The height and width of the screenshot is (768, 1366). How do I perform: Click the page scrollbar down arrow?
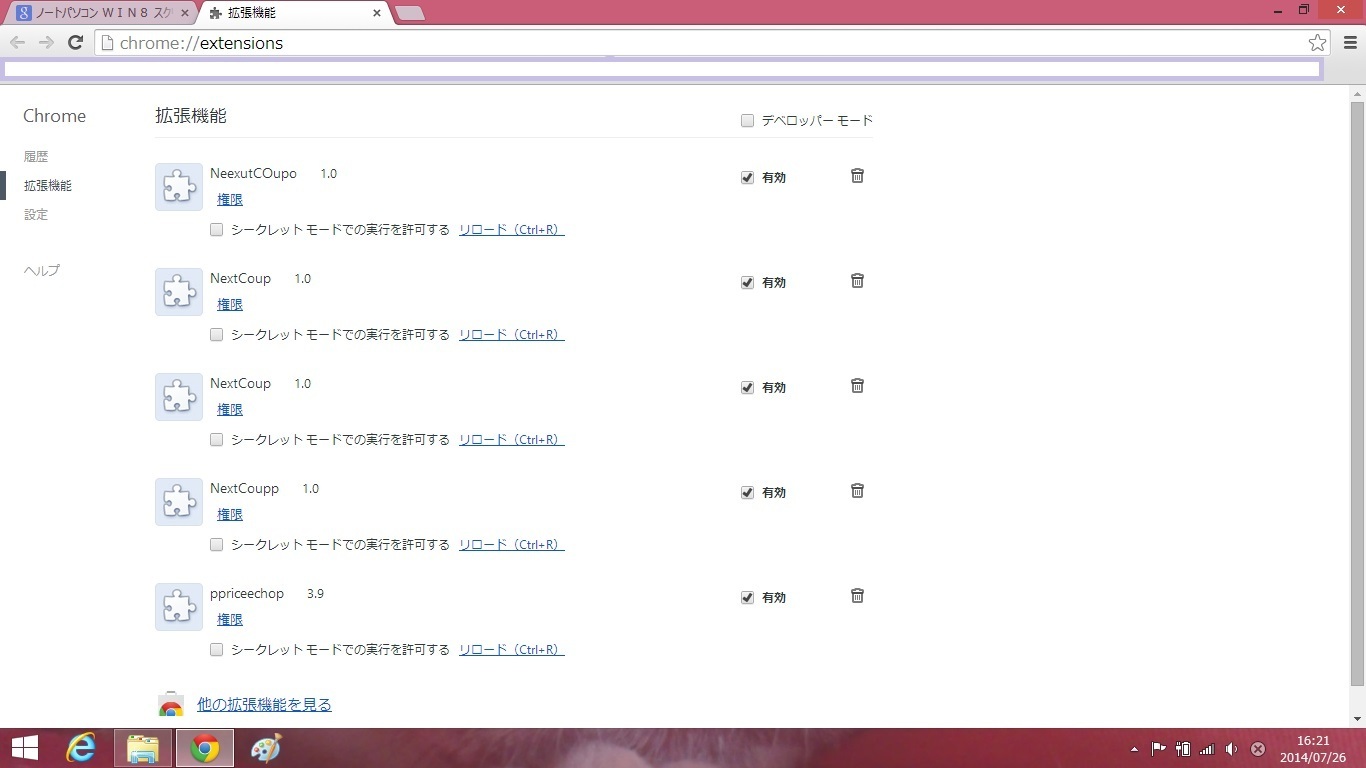point(1357,719)
